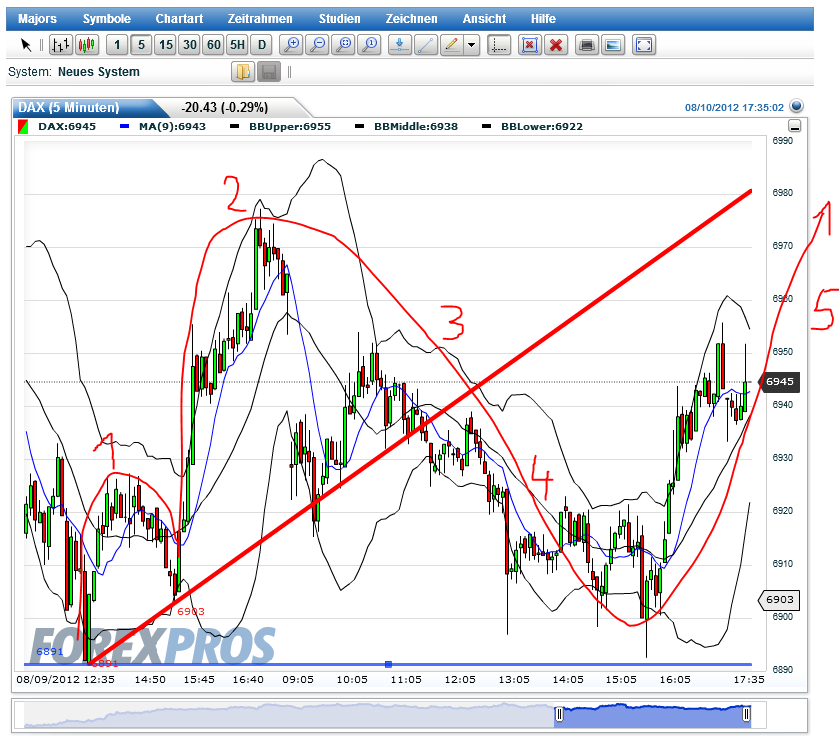Viewport: 839px width, 740px height.
Task: Open the Chartart menu
Action: pyautogui.click(x=179, y=19)
